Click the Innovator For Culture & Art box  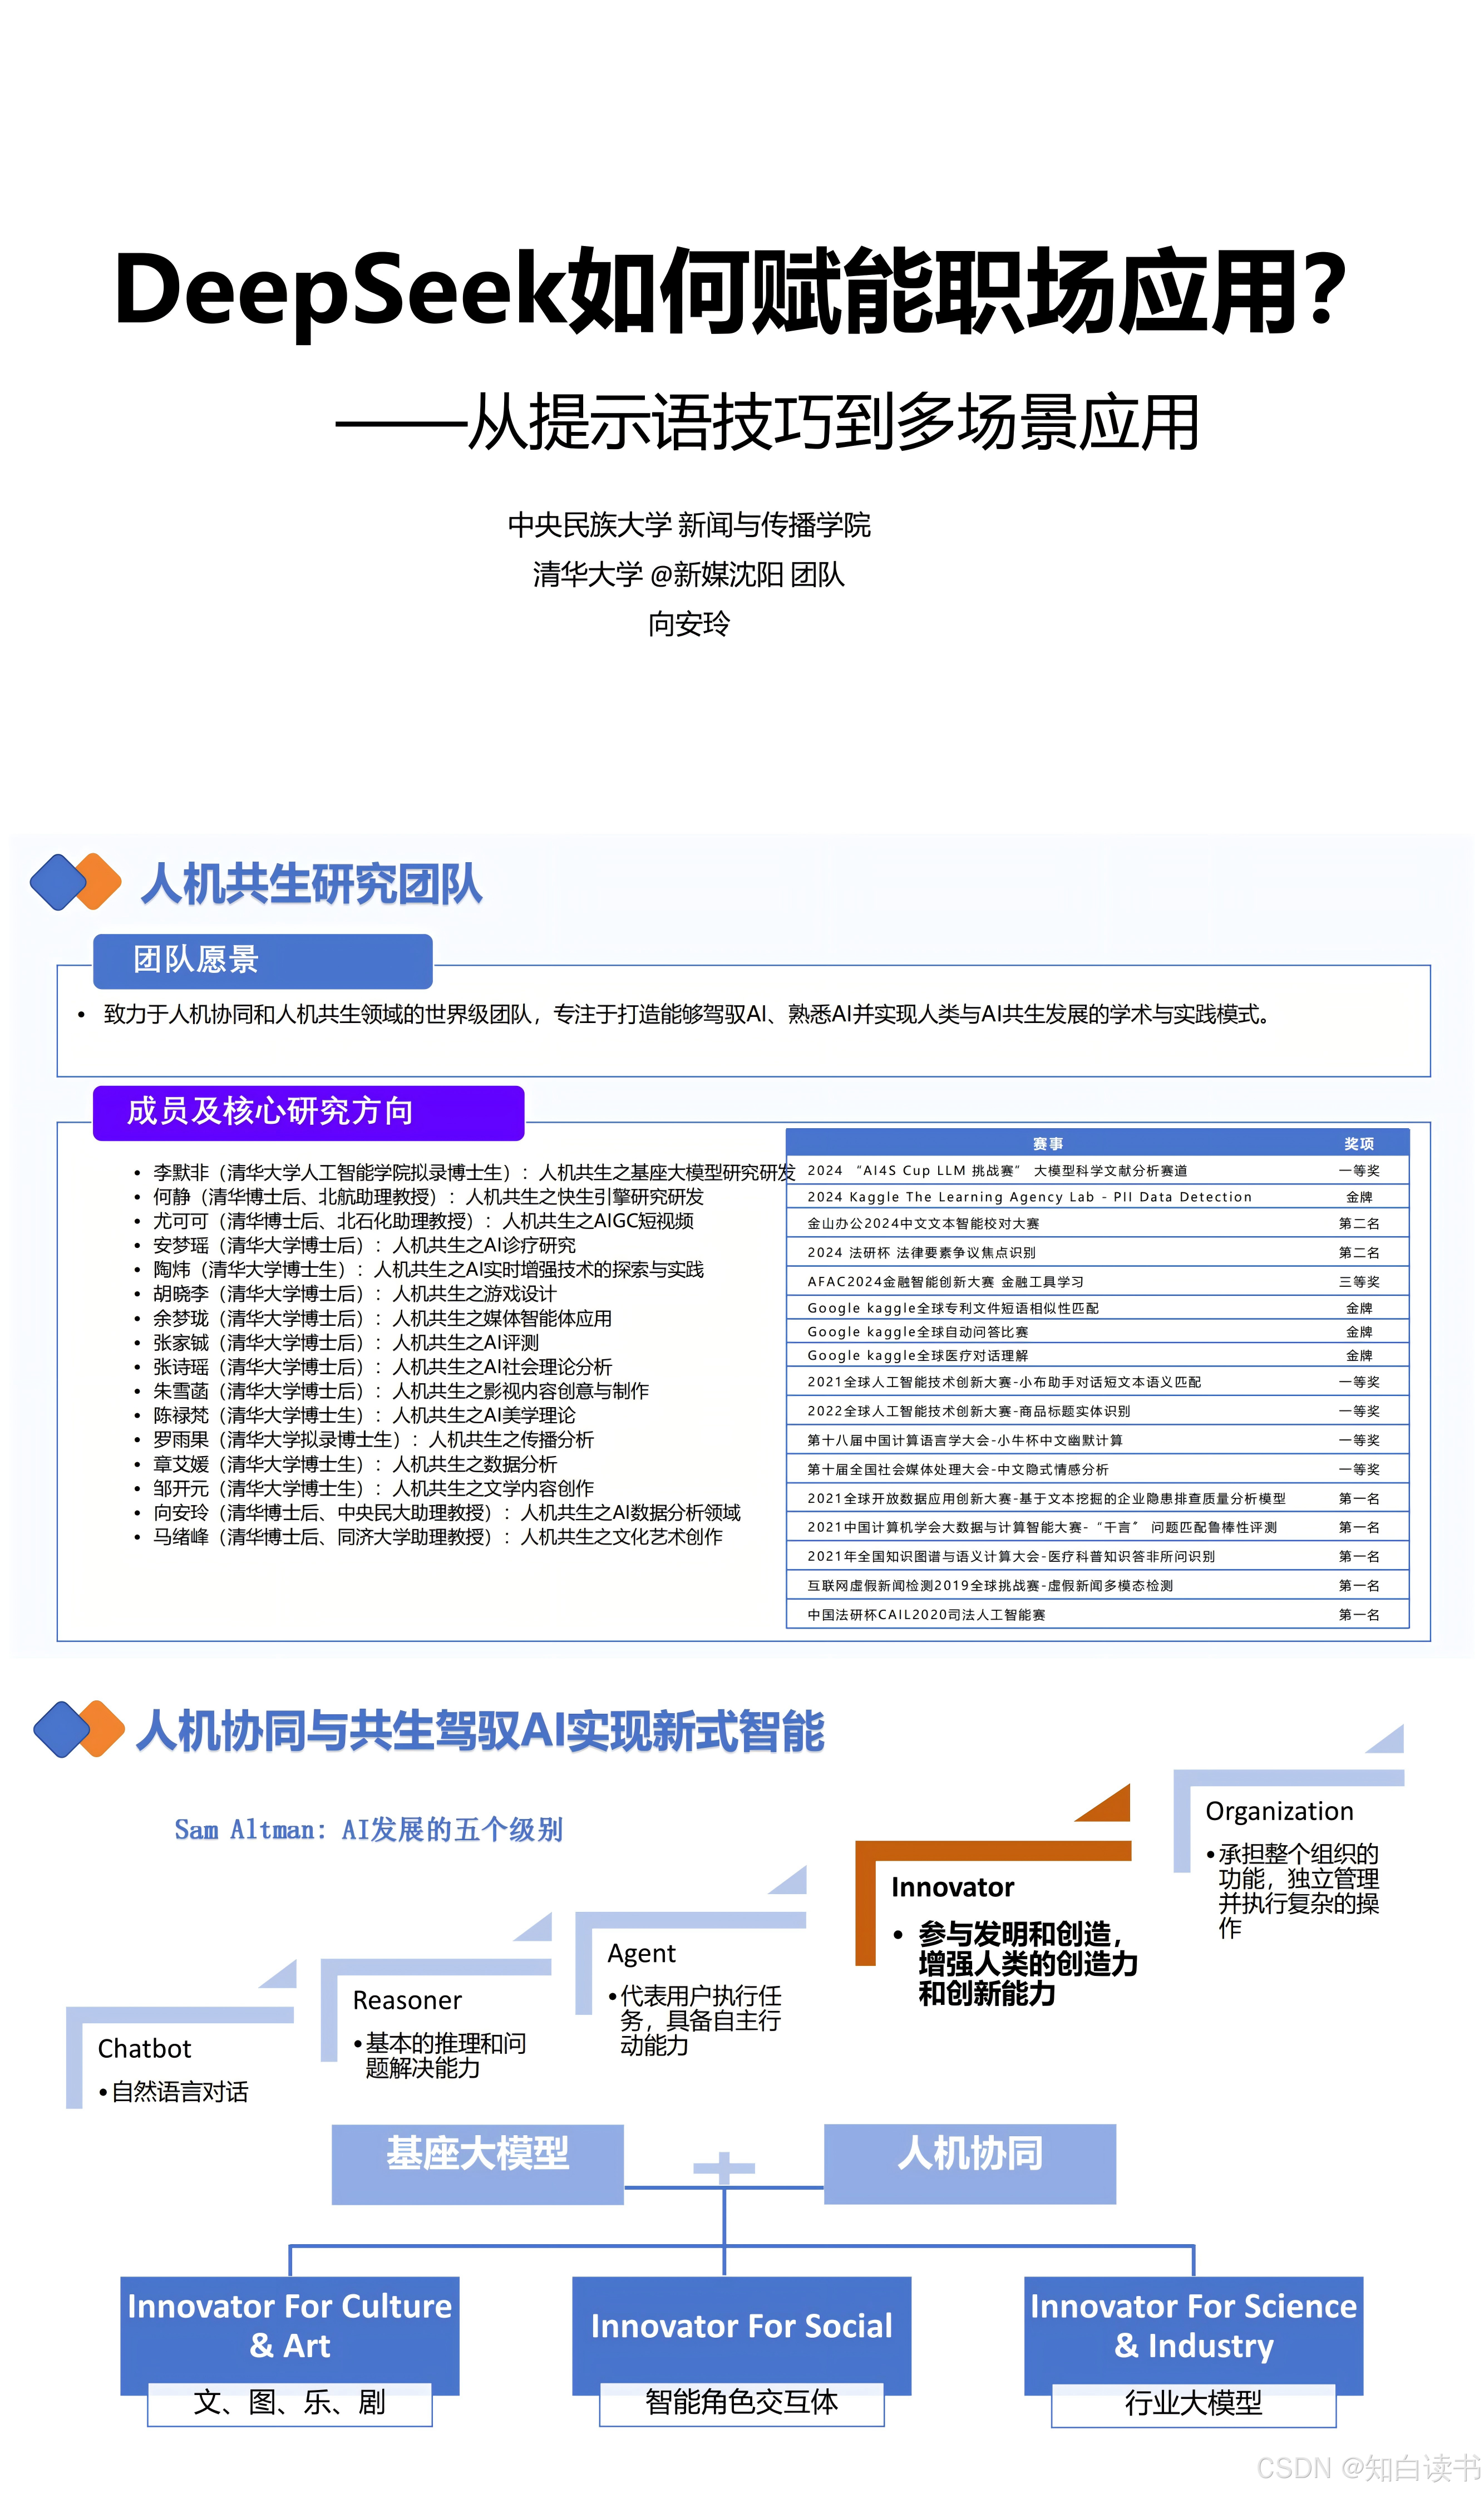coord(290,2327)
